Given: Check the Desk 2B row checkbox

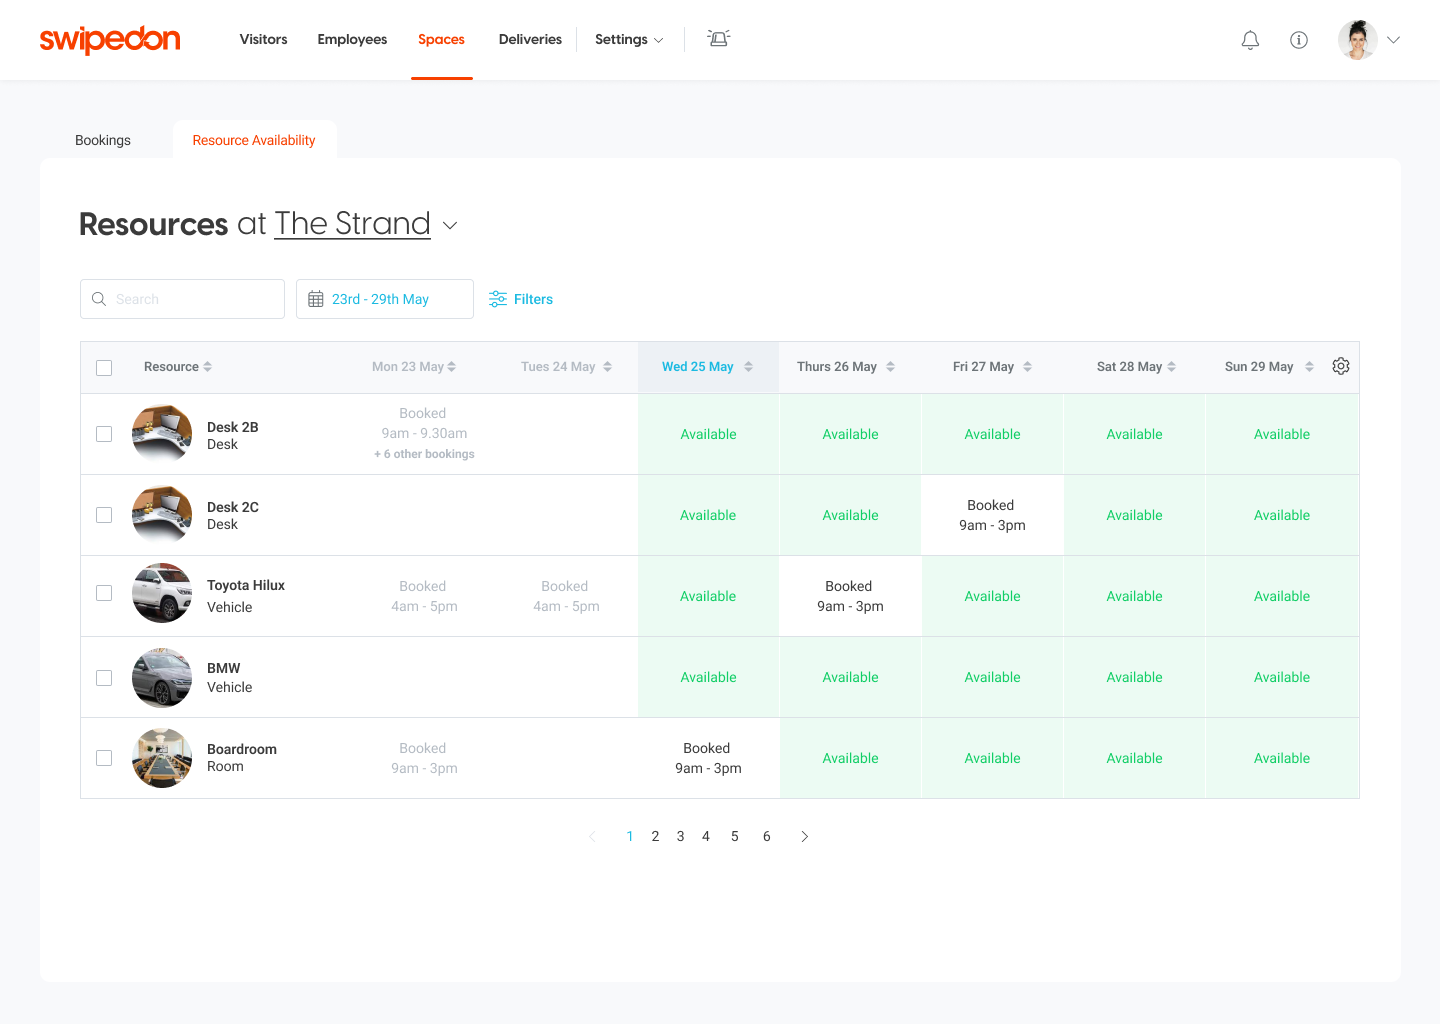Looking at the screenshot, I should point(104,433).
